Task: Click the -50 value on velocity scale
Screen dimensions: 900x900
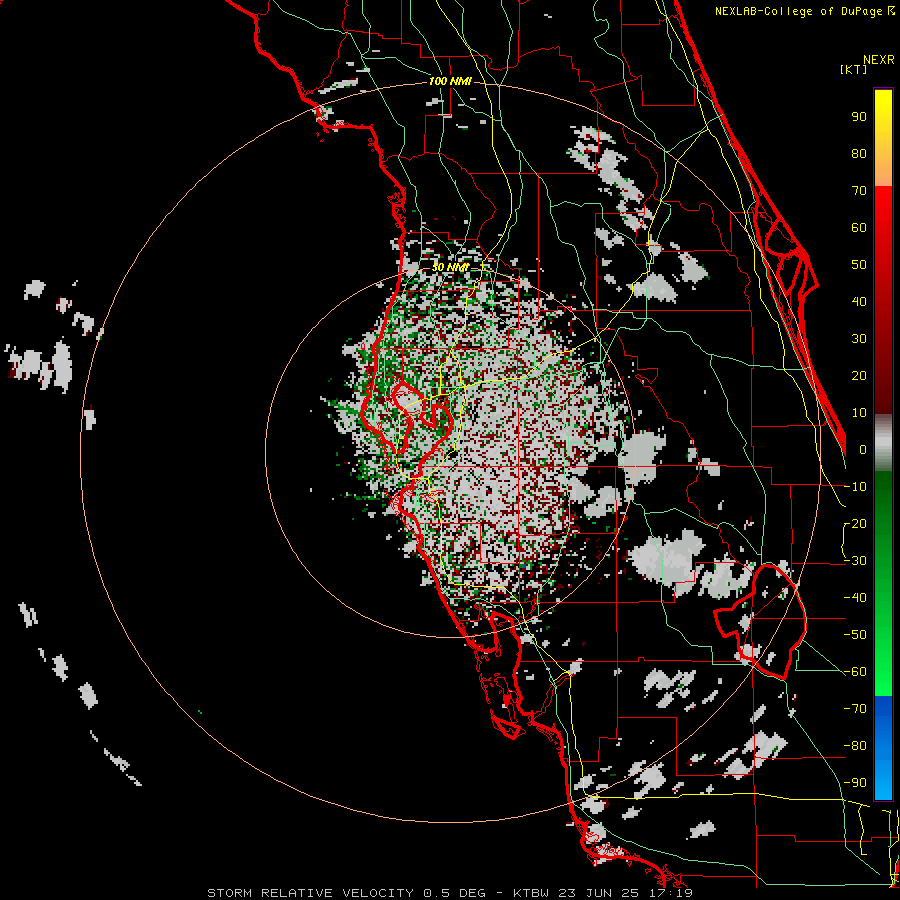Action: pyautogui.click(x=855, y=635)
